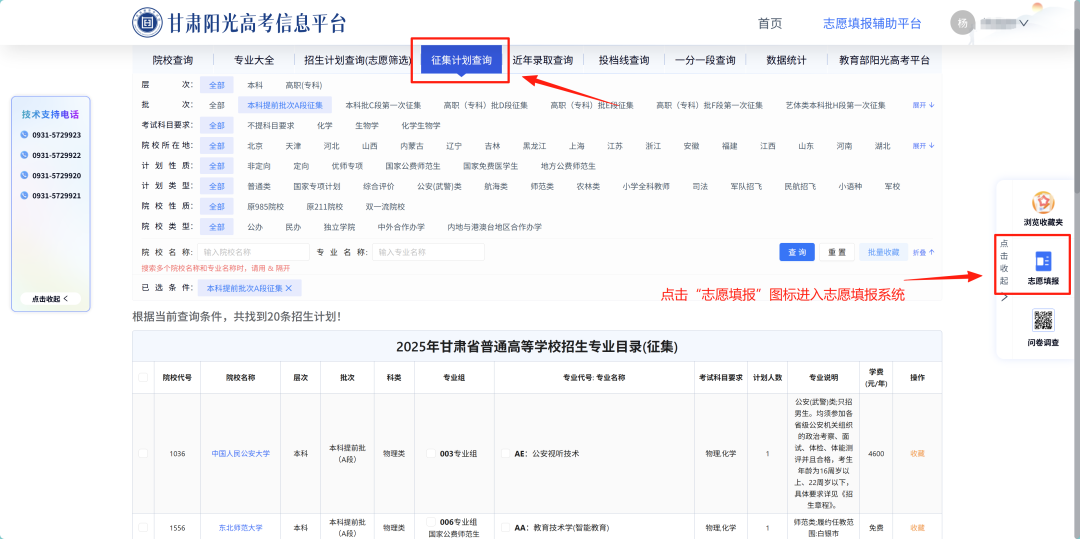Check the 003专业组 checkbox
Image resolution: width=1080 pixels, height=539 pixels.
(431, 453)
